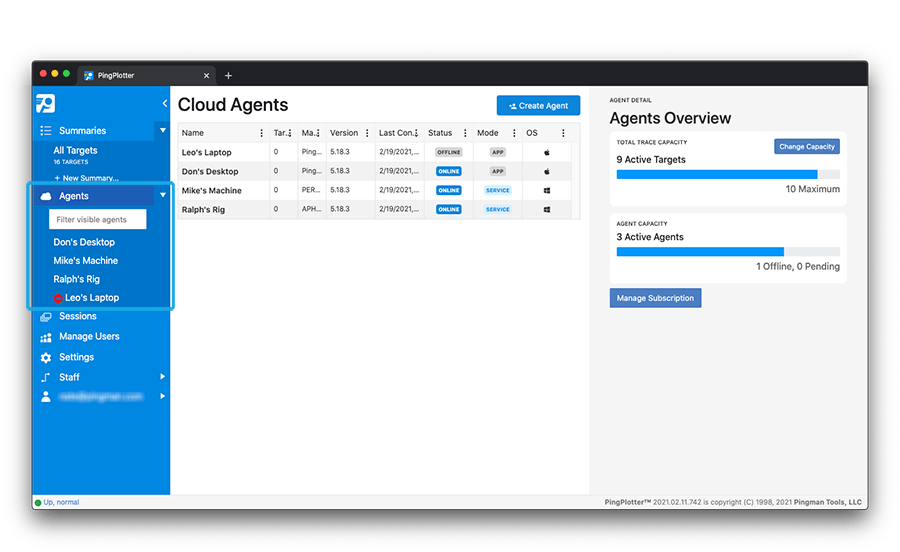Open Machine column options menu
This screenshot has width=900, height=552.
click(318, 133)
